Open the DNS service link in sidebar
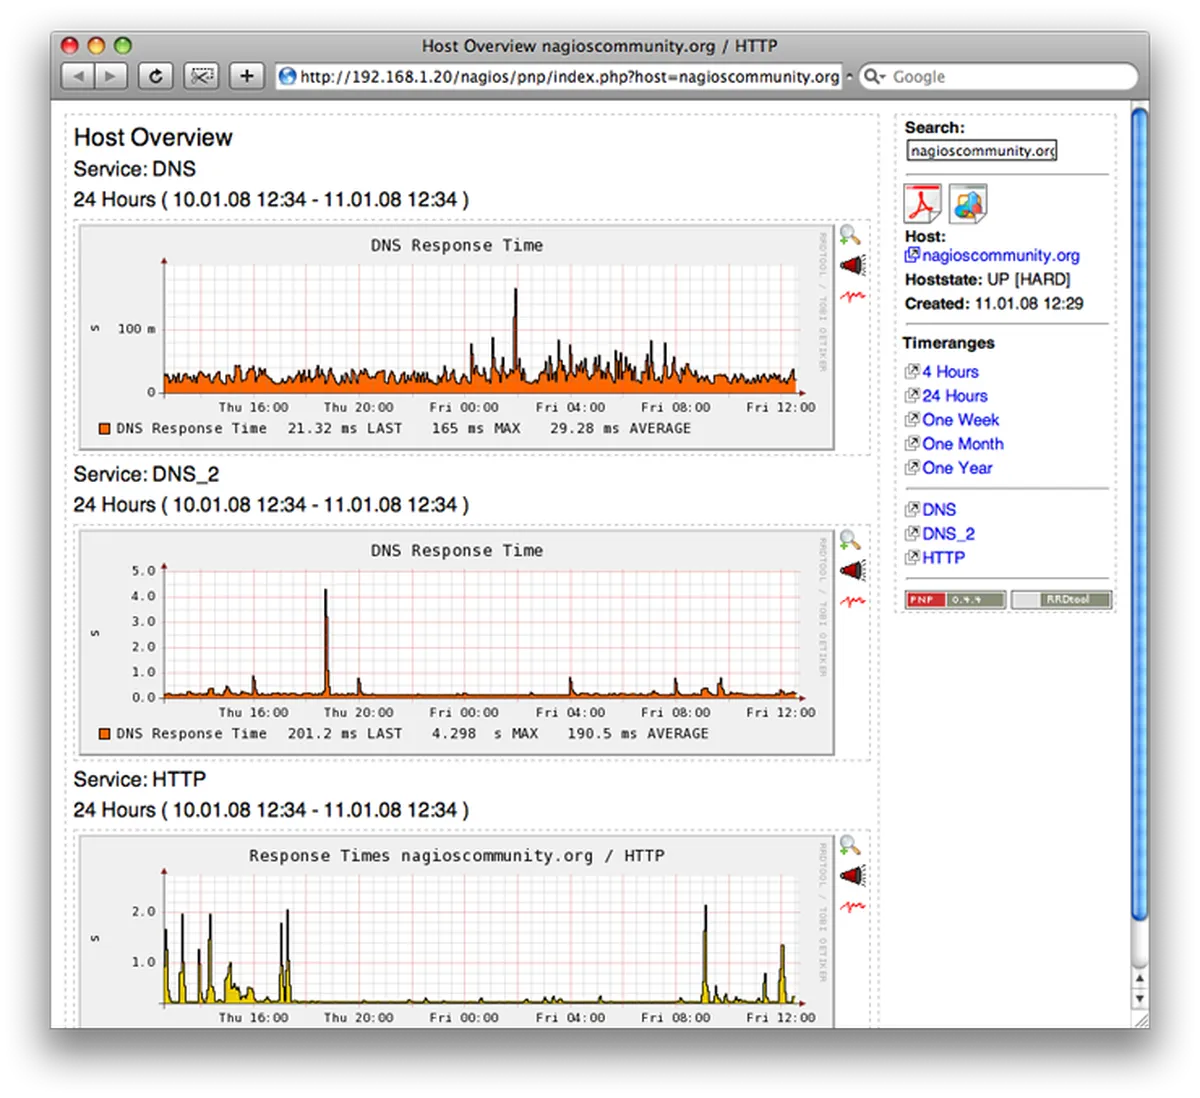 pyautogui.click(x=939, y=510)
